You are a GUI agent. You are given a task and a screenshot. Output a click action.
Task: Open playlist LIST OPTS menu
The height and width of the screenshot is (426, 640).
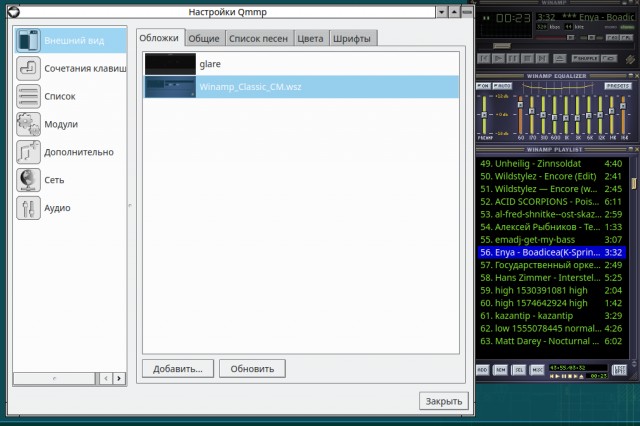pos(620,370)
